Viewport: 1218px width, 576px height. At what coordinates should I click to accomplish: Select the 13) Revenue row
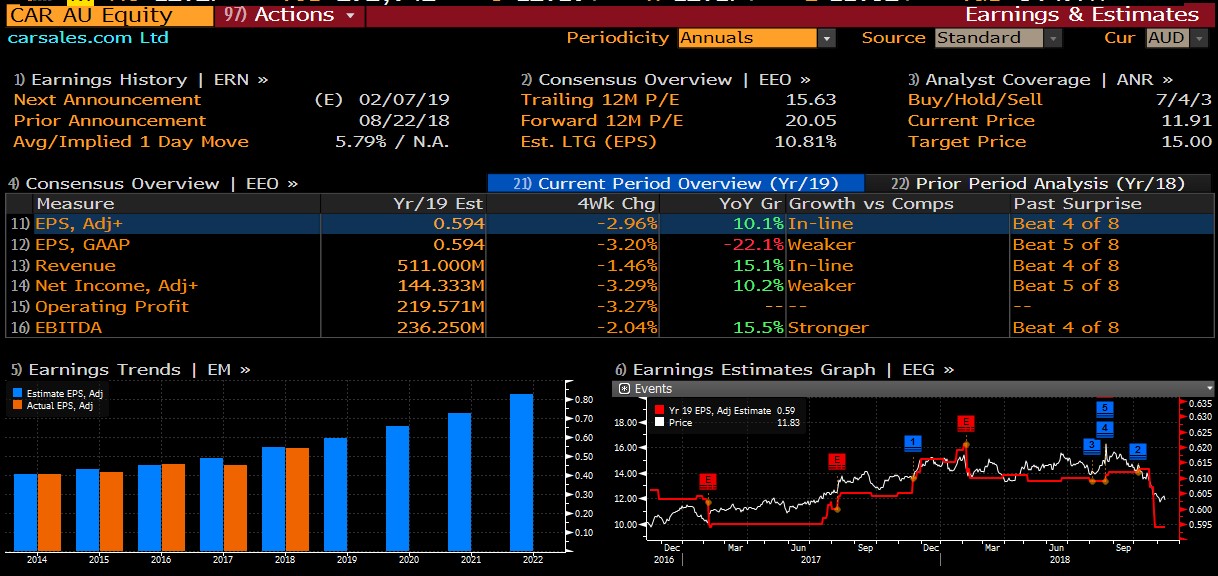tap(609, 265)
